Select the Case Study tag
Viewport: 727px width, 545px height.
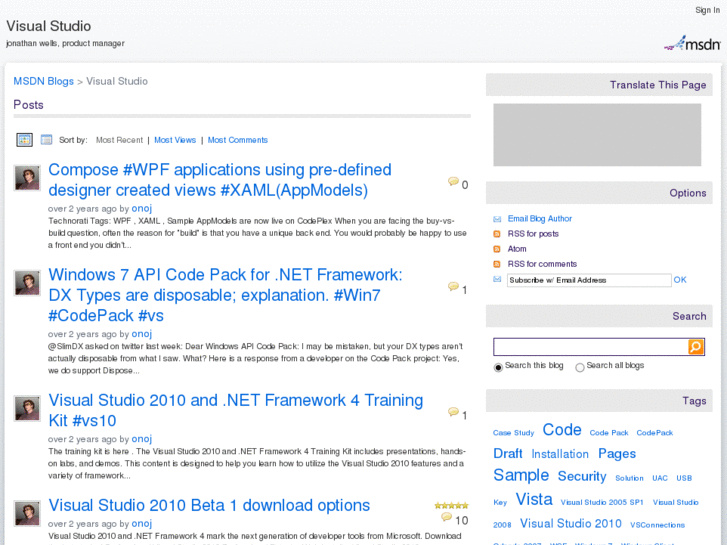pyautogui.click(x=513, y=433)
